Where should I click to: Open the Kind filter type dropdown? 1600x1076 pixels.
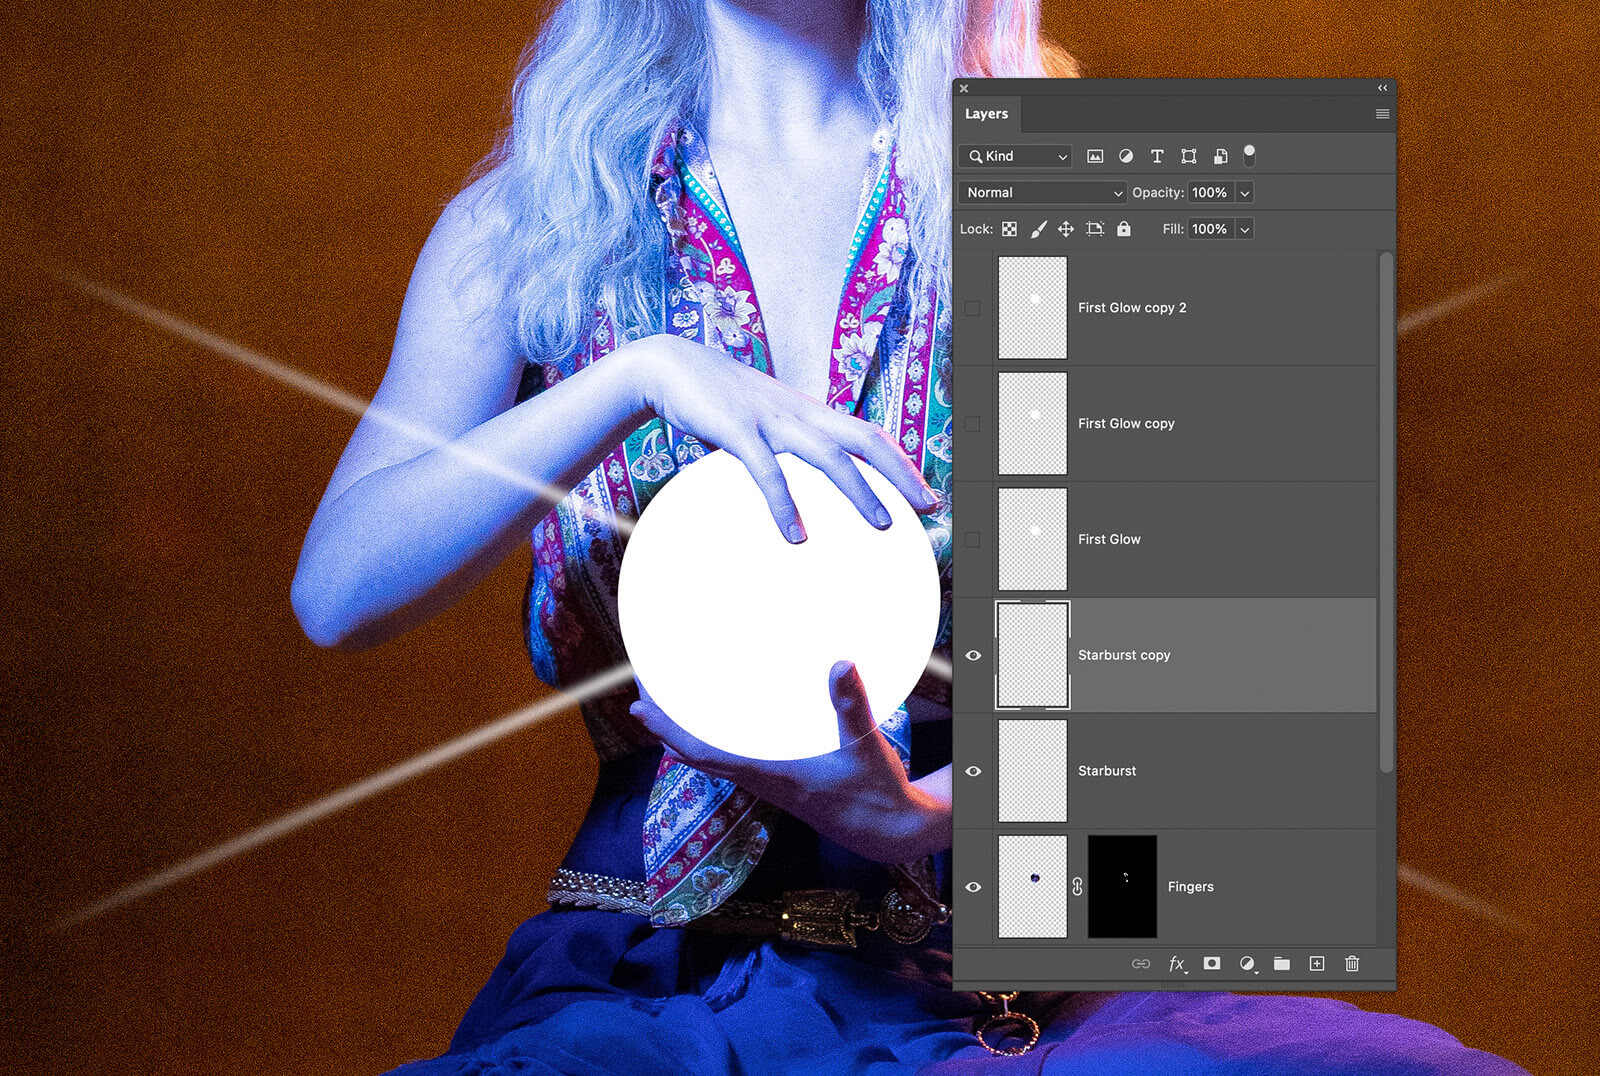tap(1016, 156)
